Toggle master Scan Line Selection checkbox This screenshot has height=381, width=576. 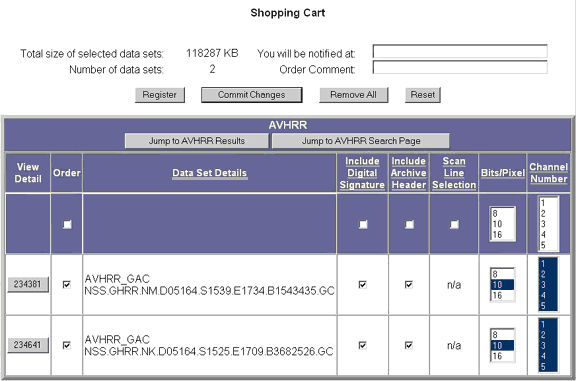click(x=454, y=224)
